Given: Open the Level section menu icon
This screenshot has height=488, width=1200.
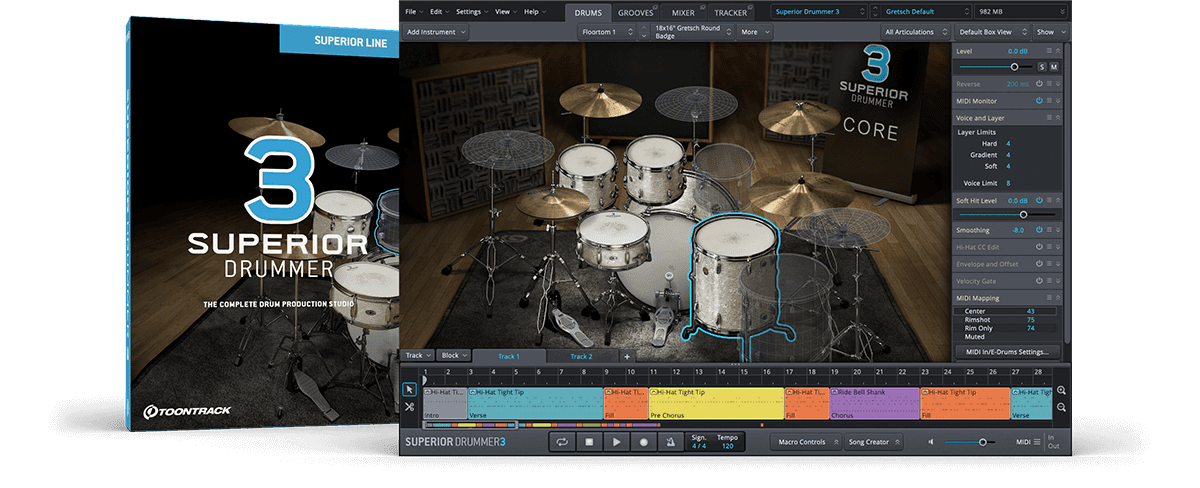Looking at the screenshot, I should 1048,50.
